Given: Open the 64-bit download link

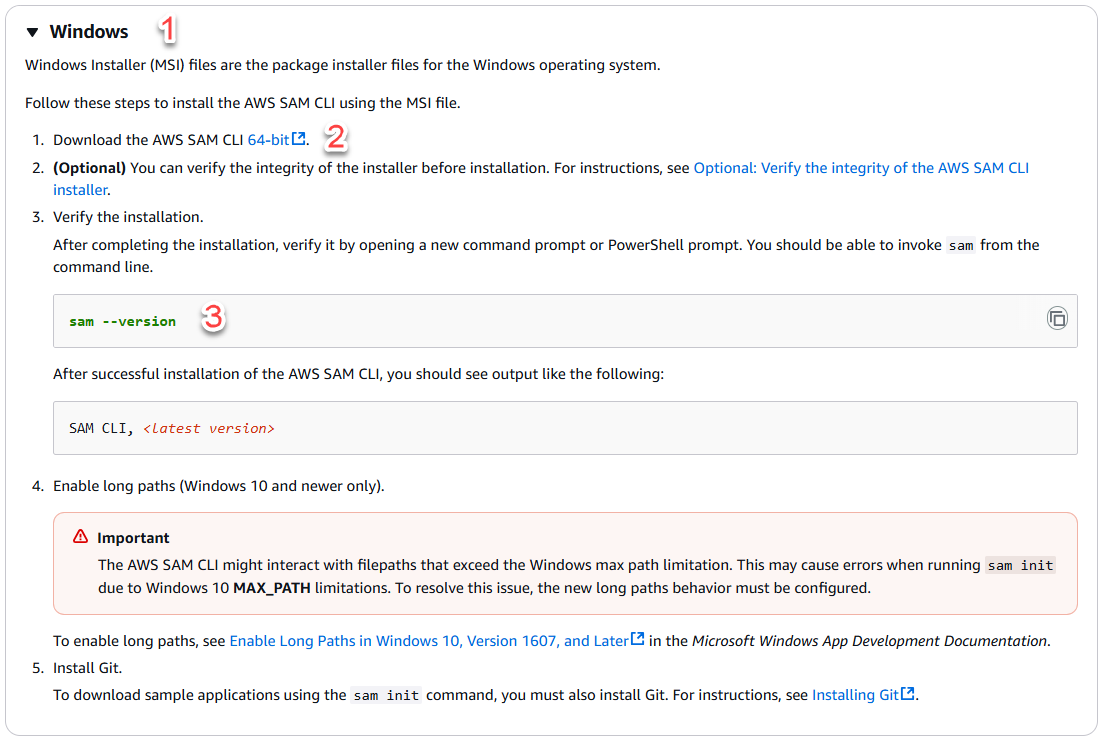Looking at the screenshot, I should [x=276, y=139].
